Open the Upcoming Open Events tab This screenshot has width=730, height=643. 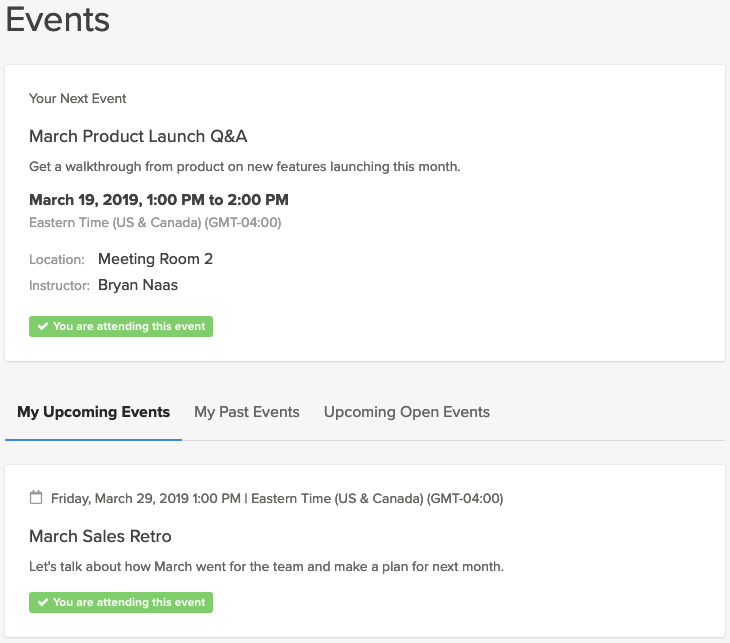coord(407,412)
